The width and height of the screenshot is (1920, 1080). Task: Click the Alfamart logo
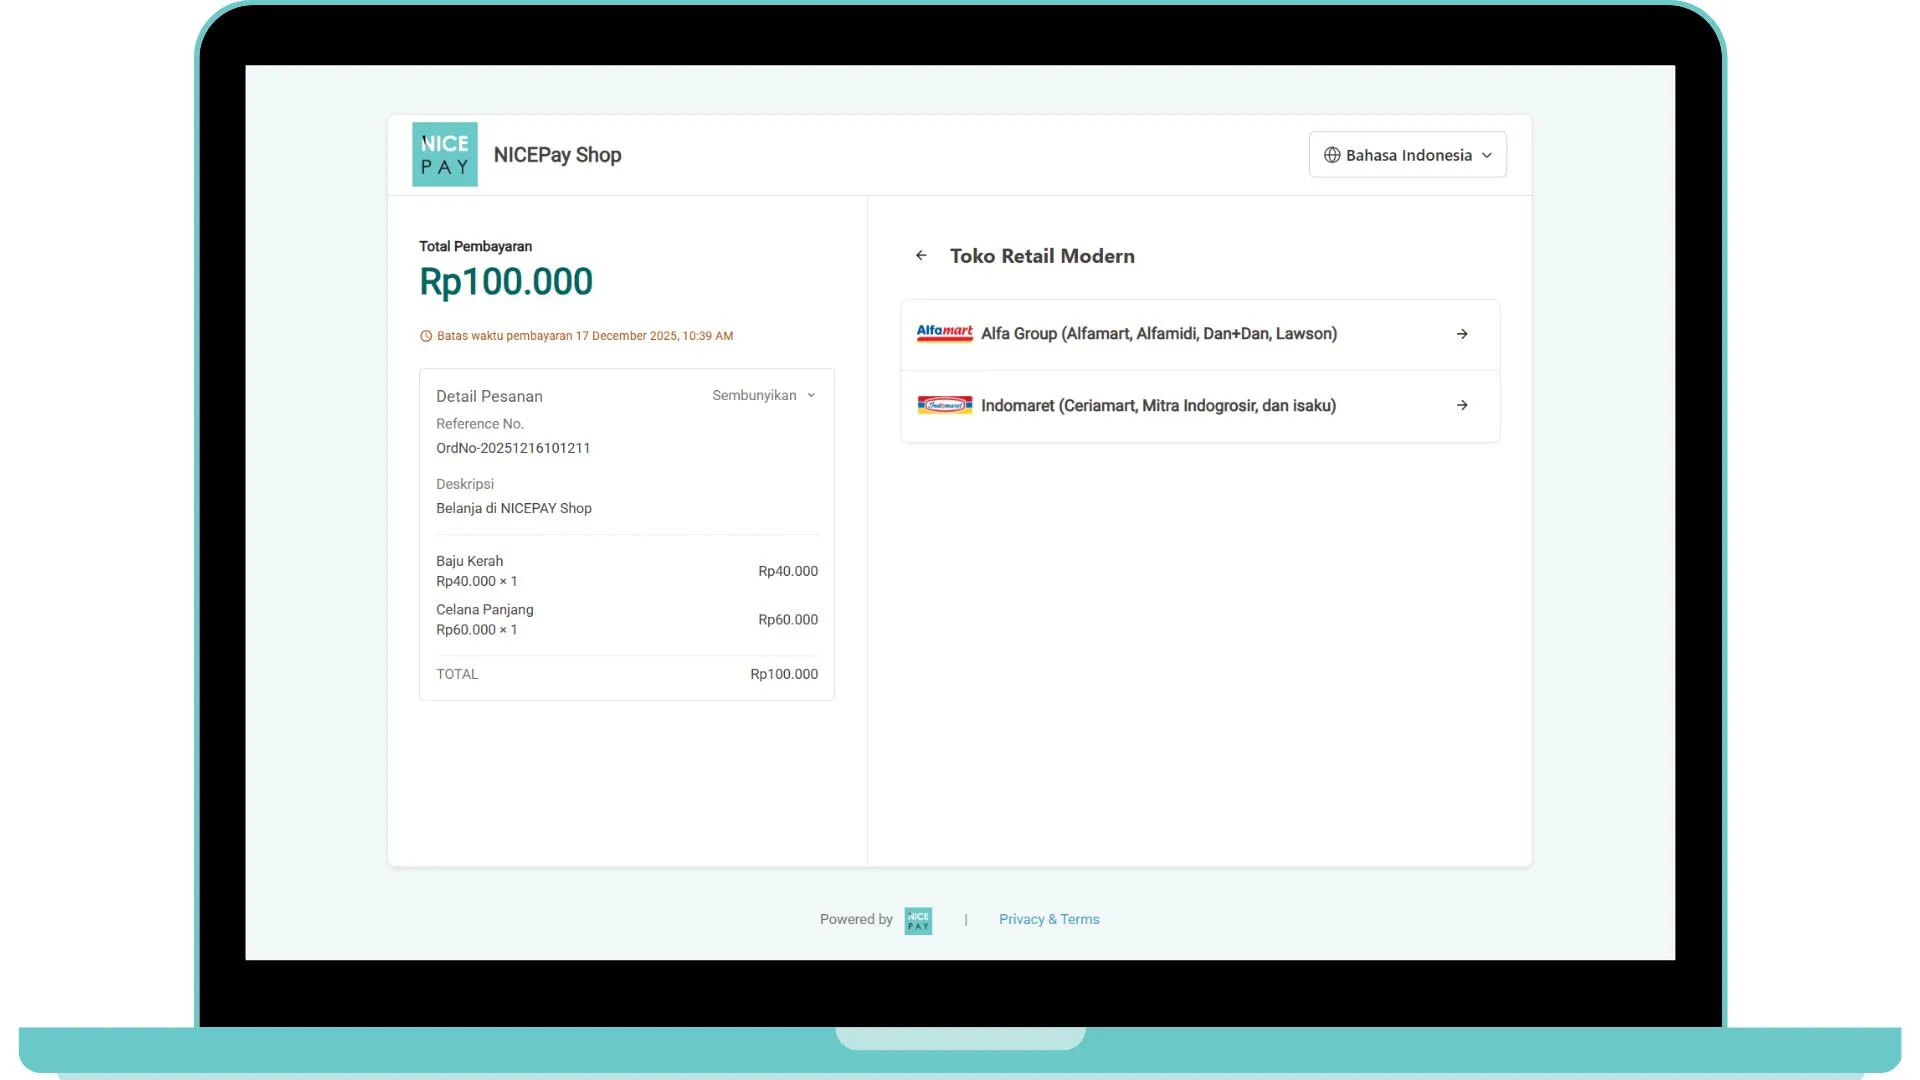944,333
